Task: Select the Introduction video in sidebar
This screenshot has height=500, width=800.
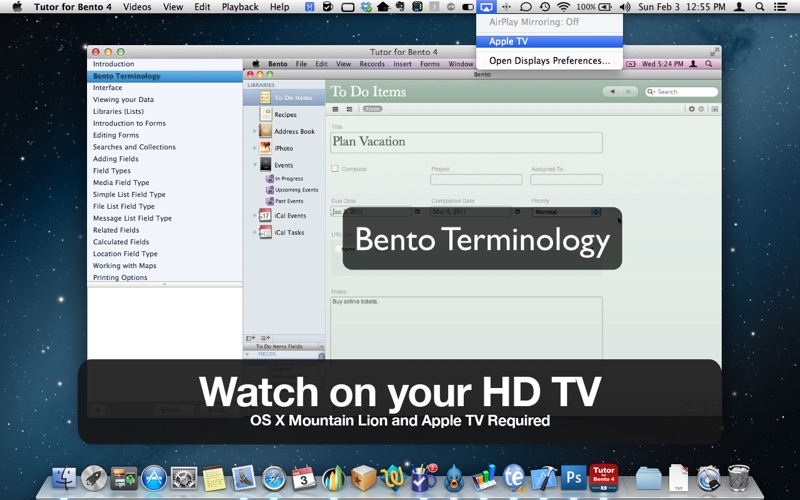Action: 164,64
